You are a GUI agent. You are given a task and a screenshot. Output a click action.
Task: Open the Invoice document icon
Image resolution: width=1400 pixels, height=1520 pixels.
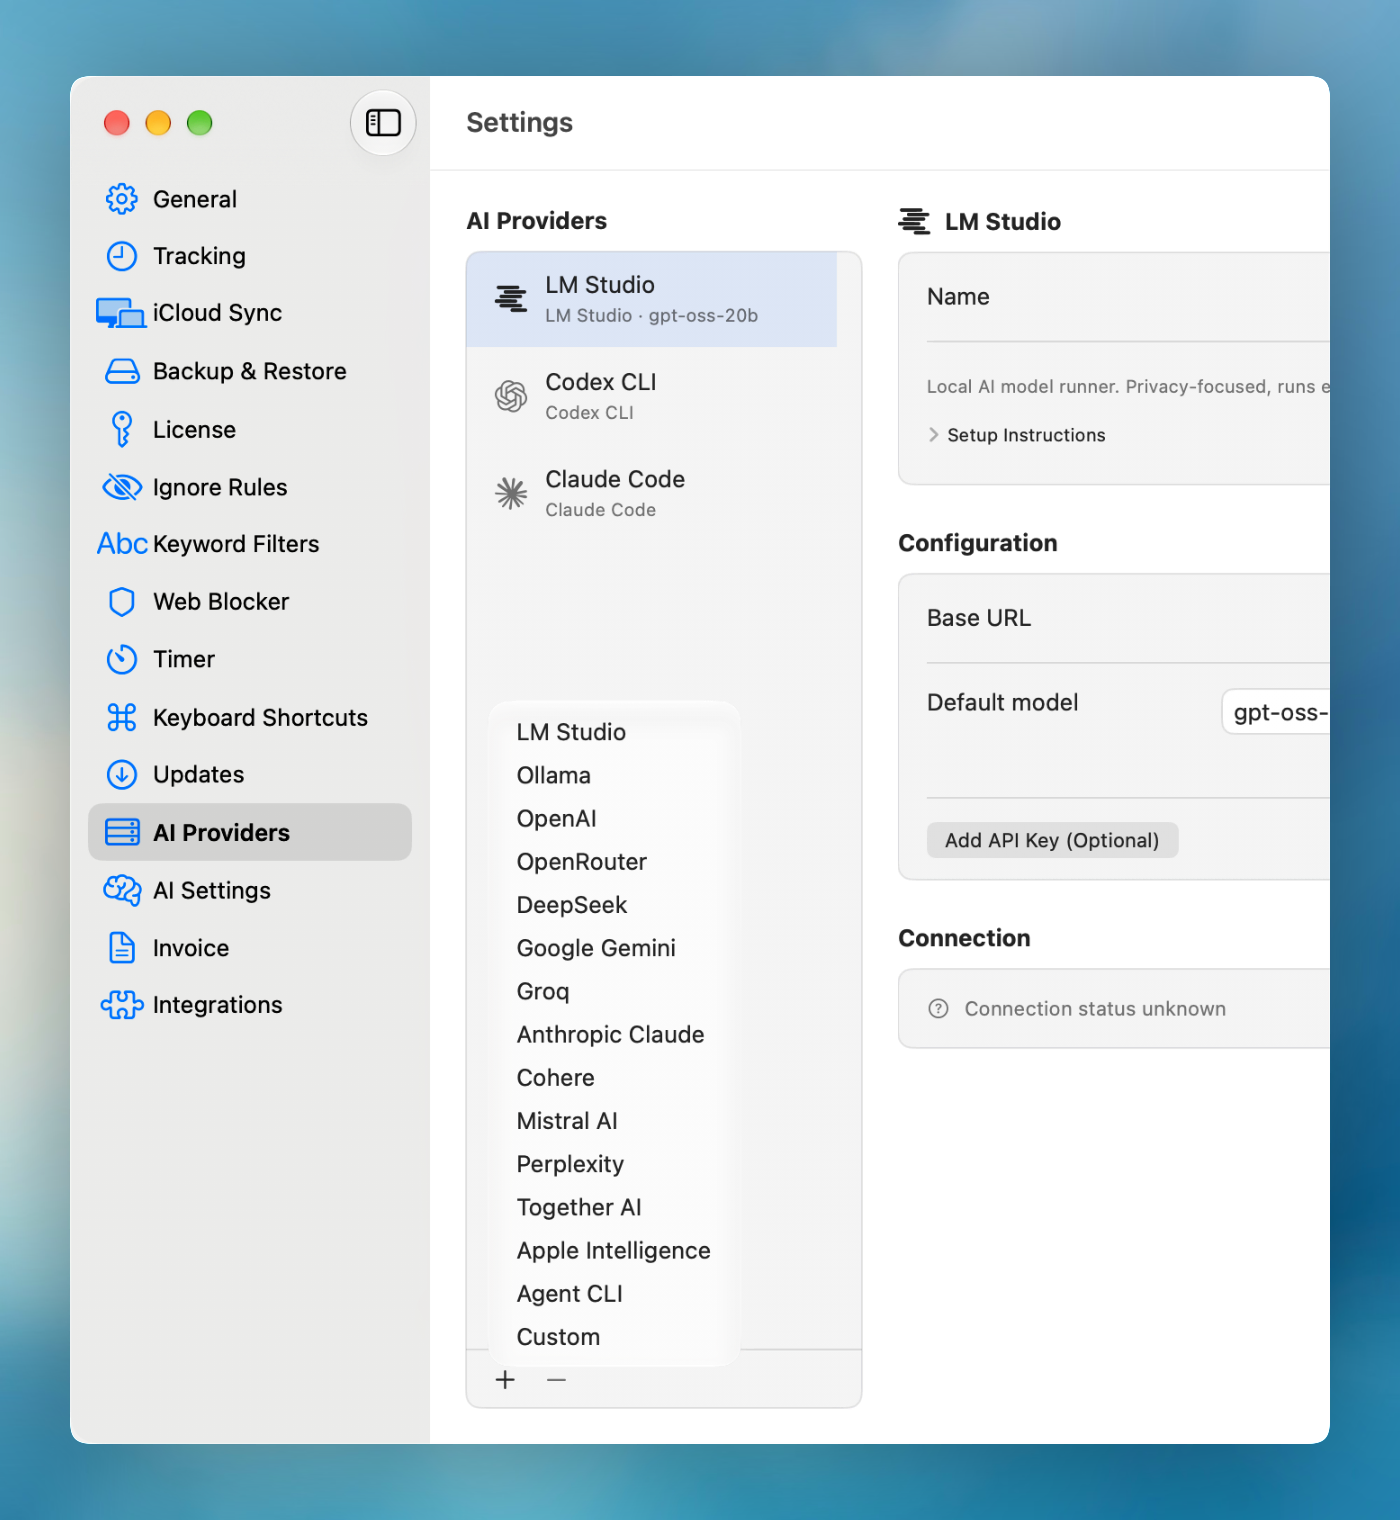(x=122, y=948)
